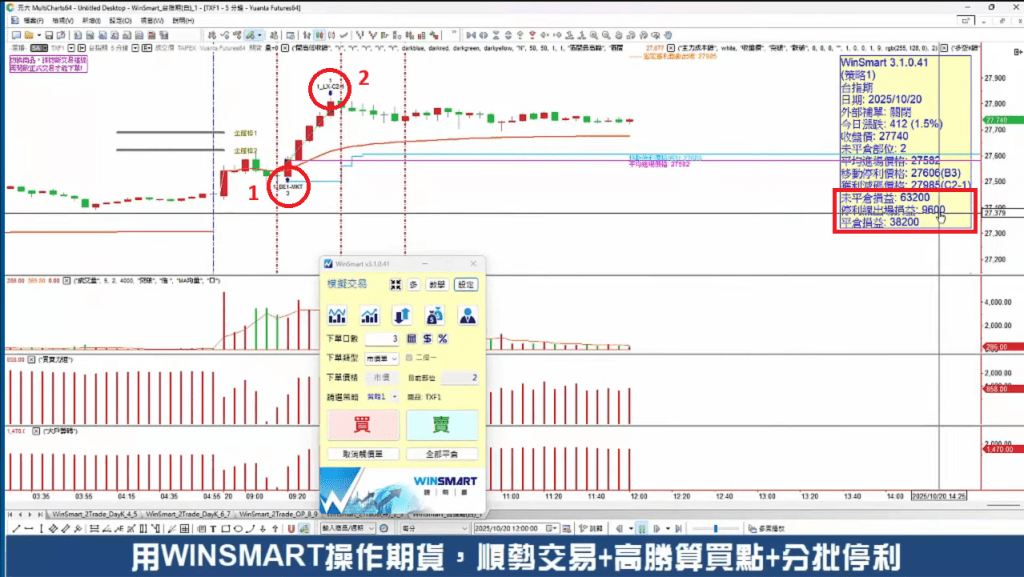Toggle the 多 button in WinSmart header
The height and width of the screenshot is (577, 1024).
click(x=414, y=285)
